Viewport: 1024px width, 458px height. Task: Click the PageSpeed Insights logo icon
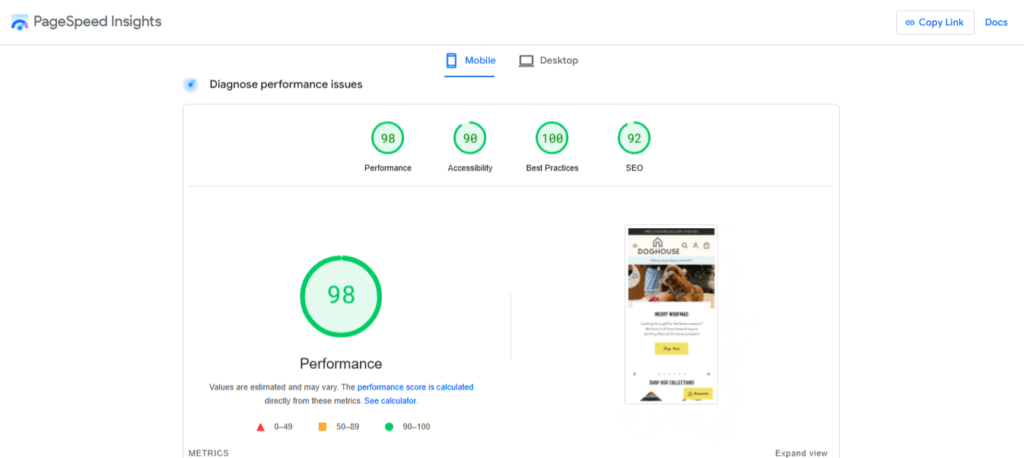point(20,22)
